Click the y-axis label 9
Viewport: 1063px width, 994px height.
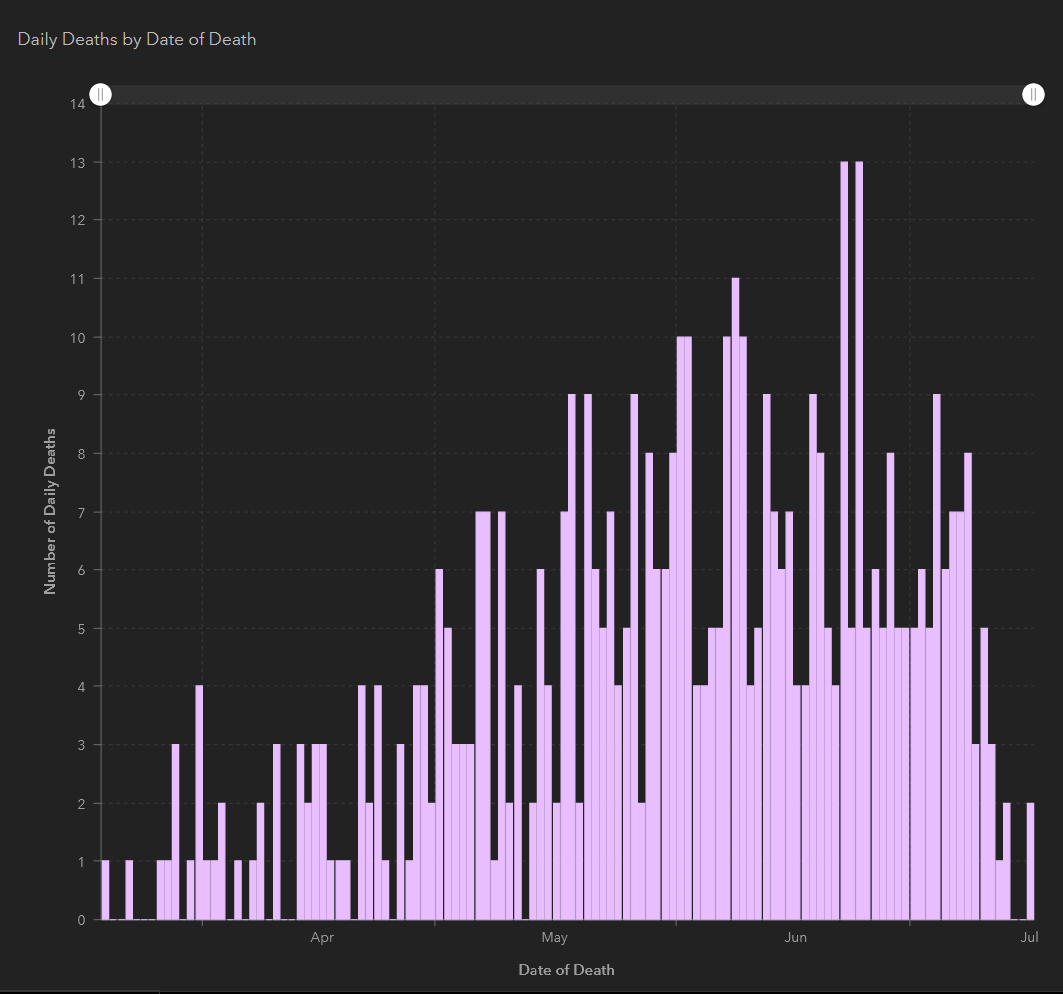click(81, 395)
